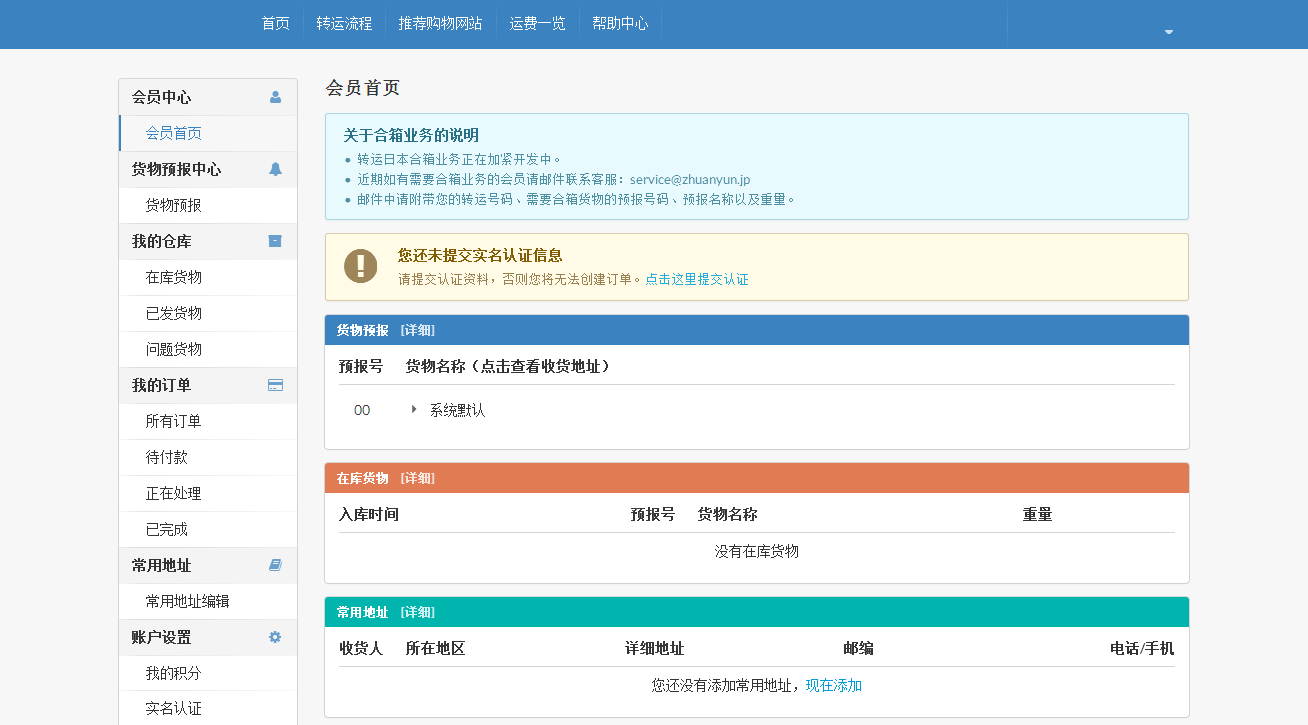Click the 现在添加 address link
This screenshot has height=725, width=1308.
[x=834, y=685]
